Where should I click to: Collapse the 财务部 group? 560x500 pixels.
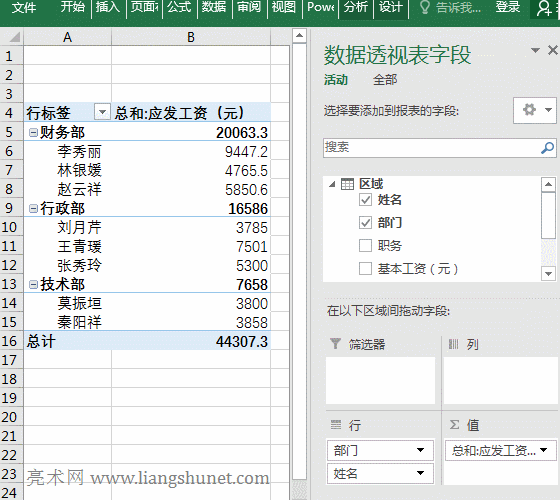click(x=33, y=133)
